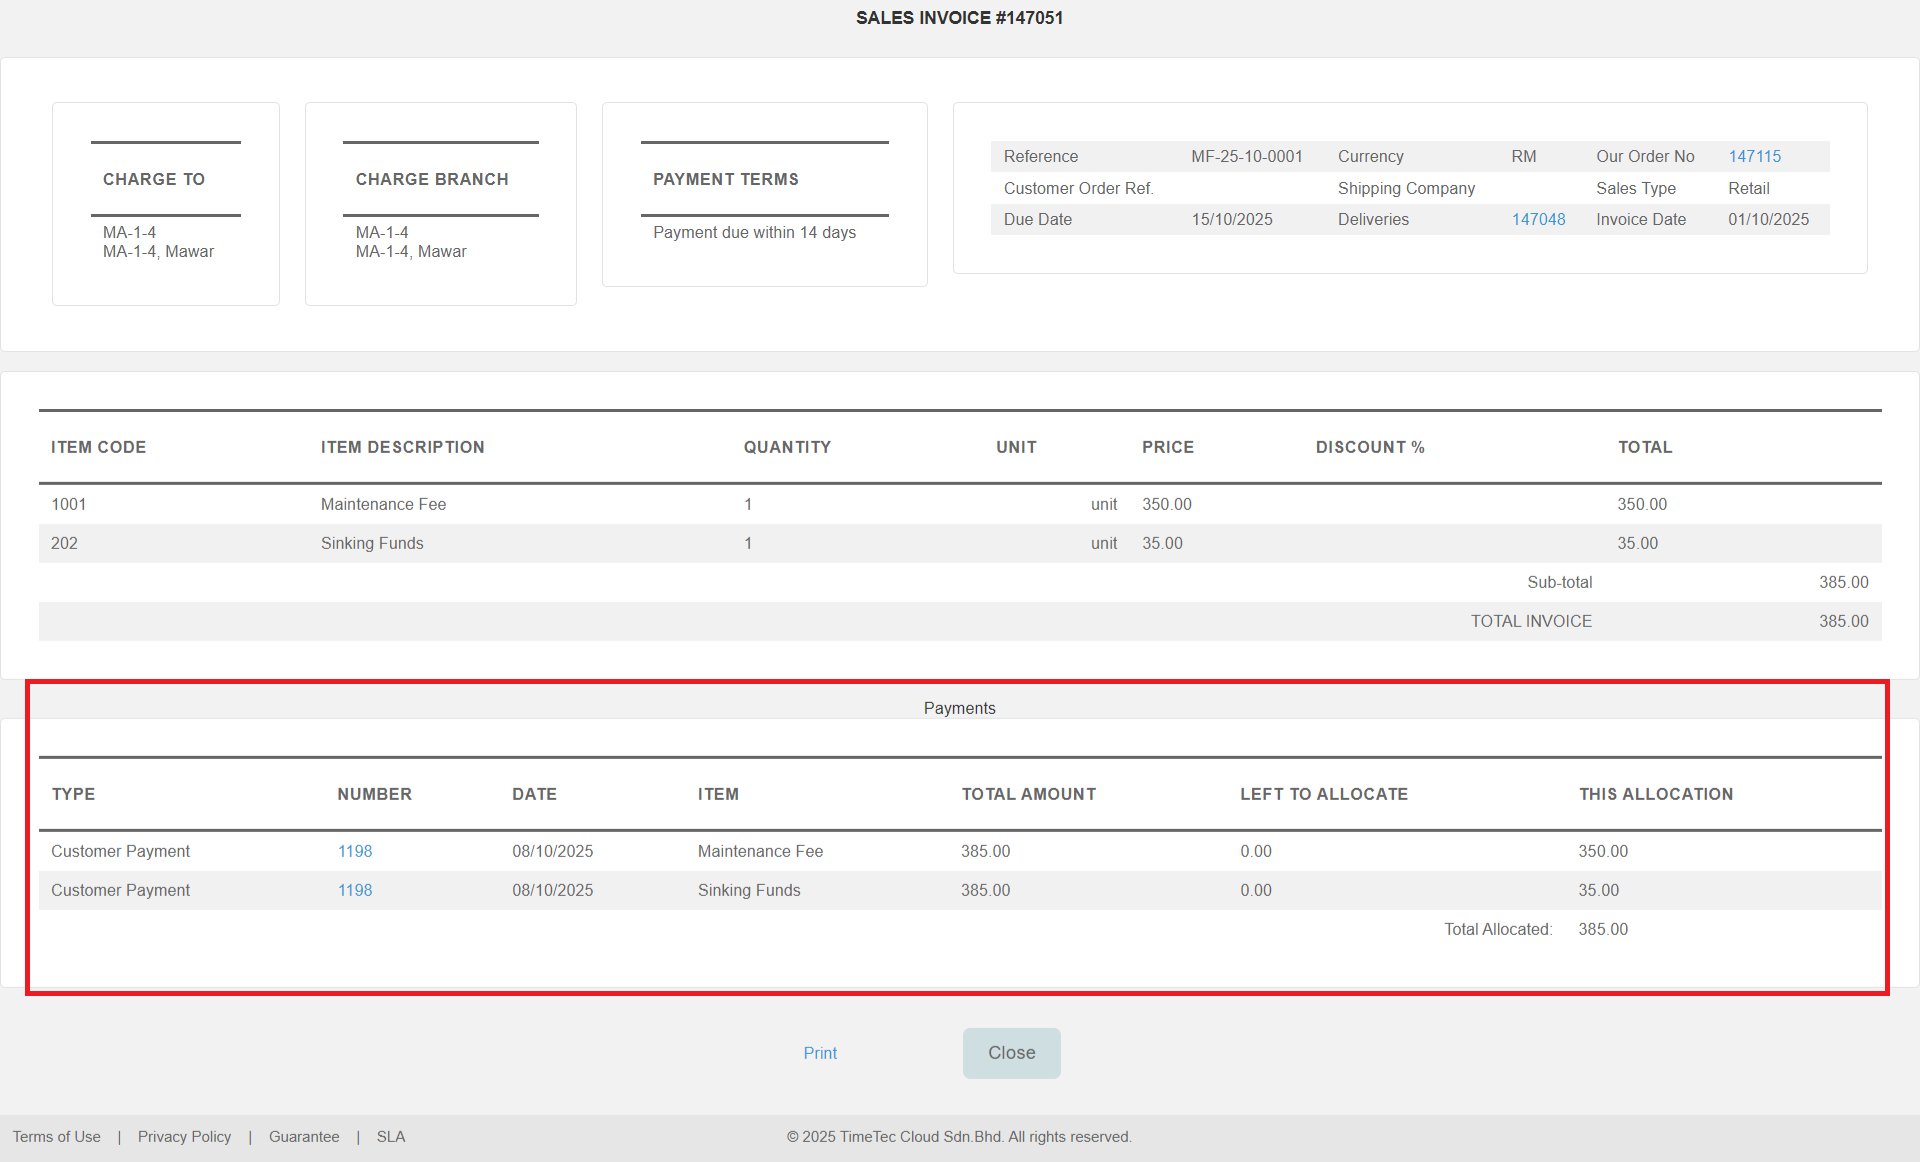Click the Total Allocated value 385.00

(1603, 929)
